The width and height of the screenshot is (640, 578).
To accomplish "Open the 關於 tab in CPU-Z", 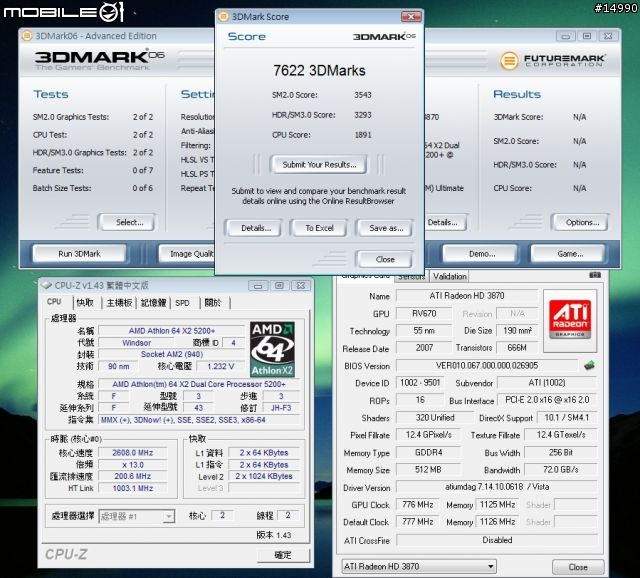I will click(x=213, y=303).
